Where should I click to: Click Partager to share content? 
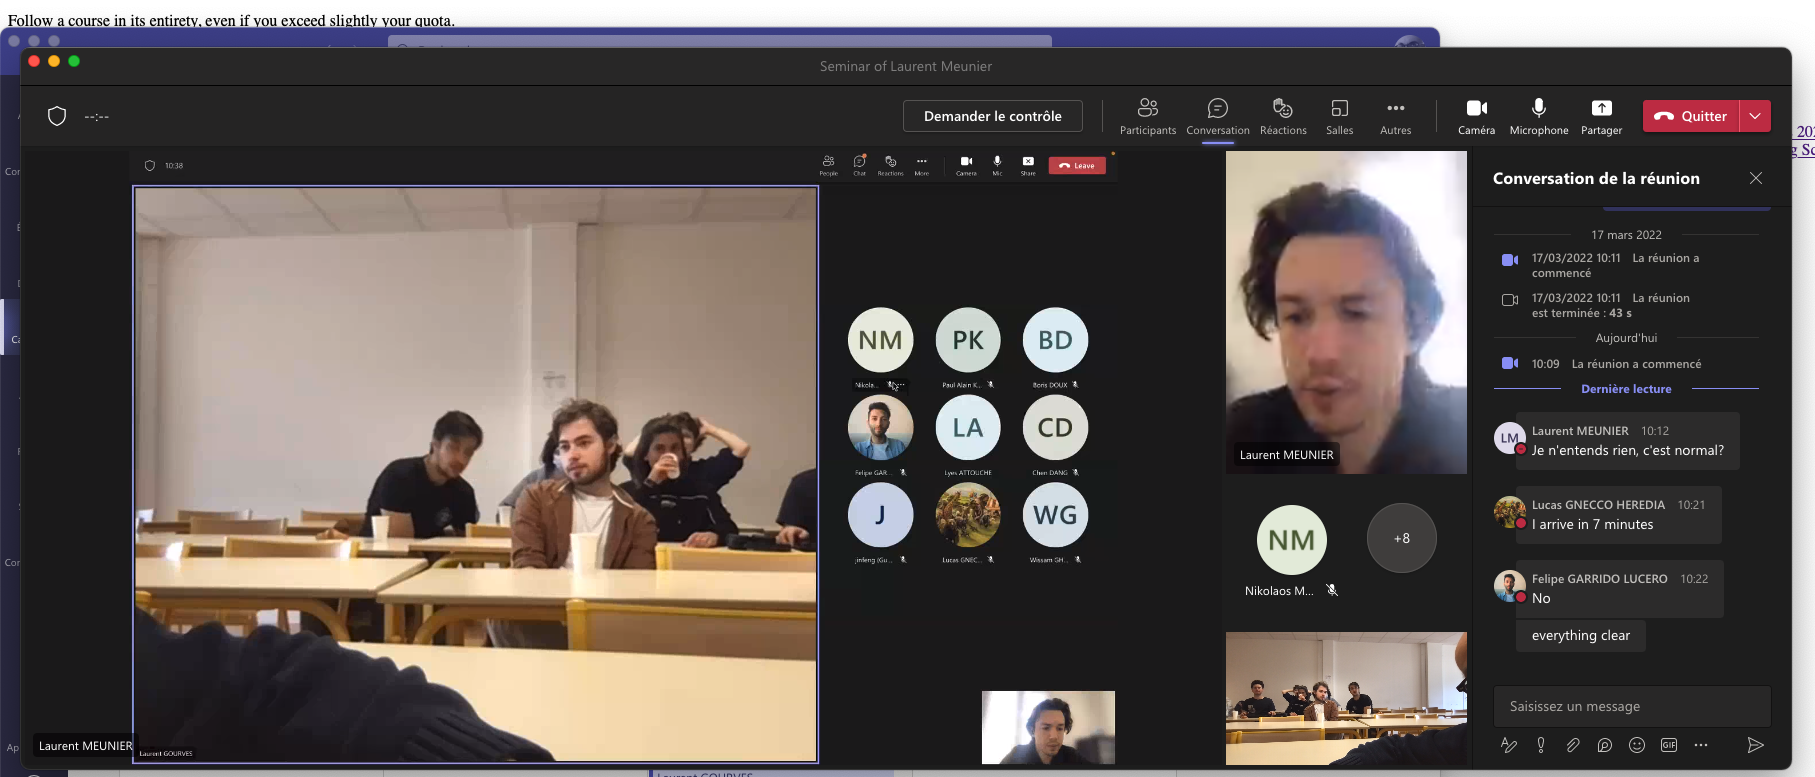coord(1601,116)
